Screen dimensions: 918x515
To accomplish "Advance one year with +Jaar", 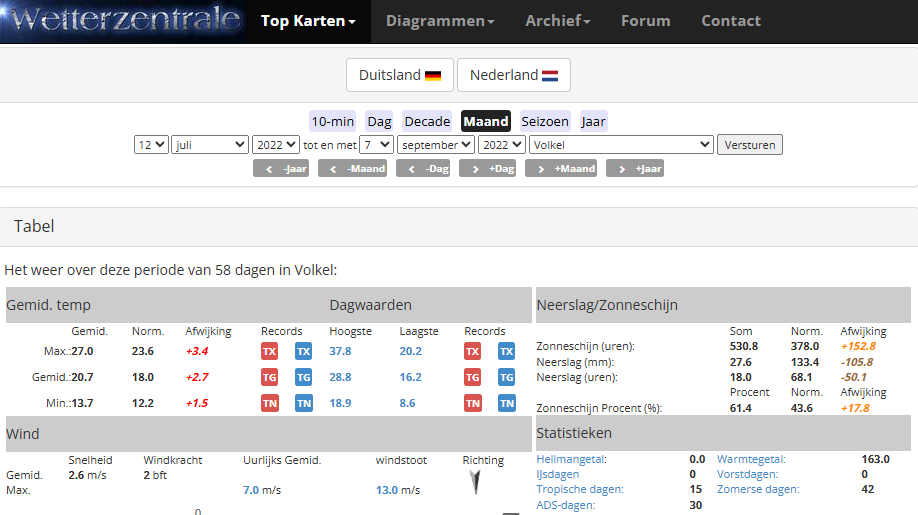I will click(635, 169).
